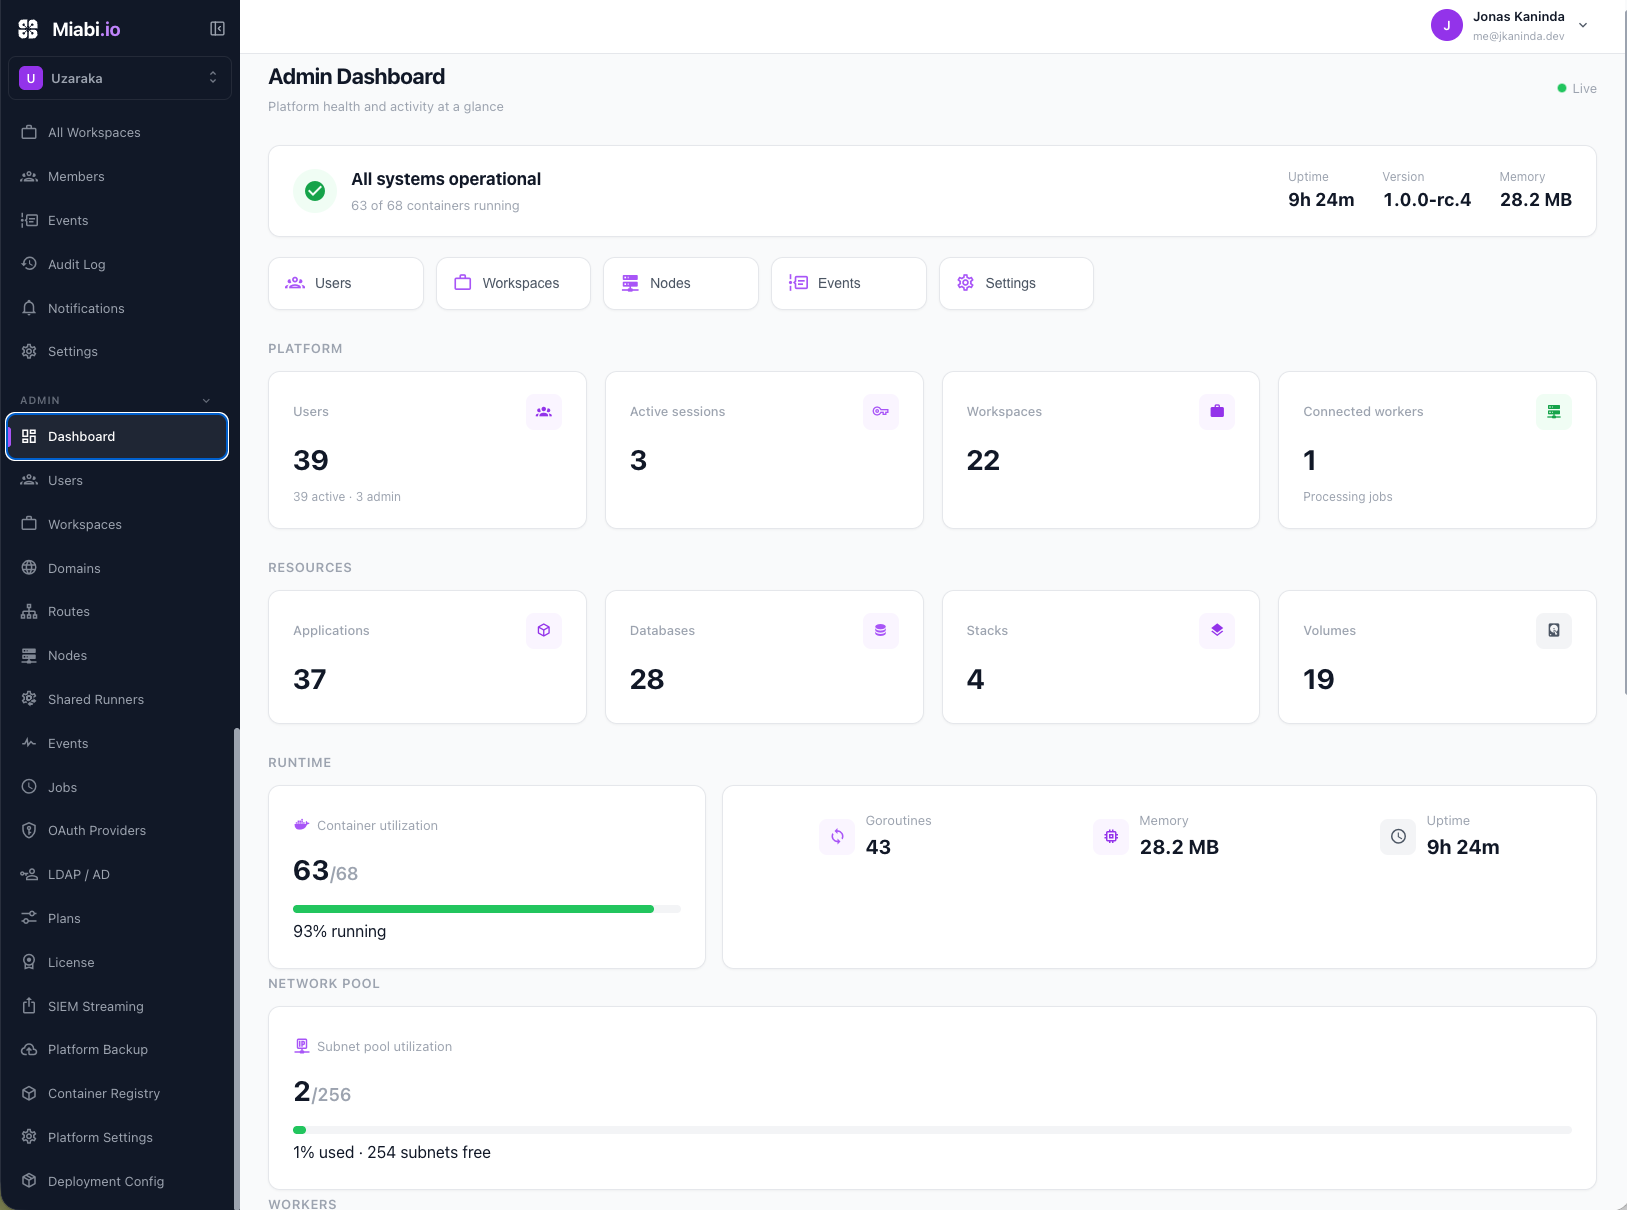
Task: Click the "93% running" text
Action: tap(340, 931)
